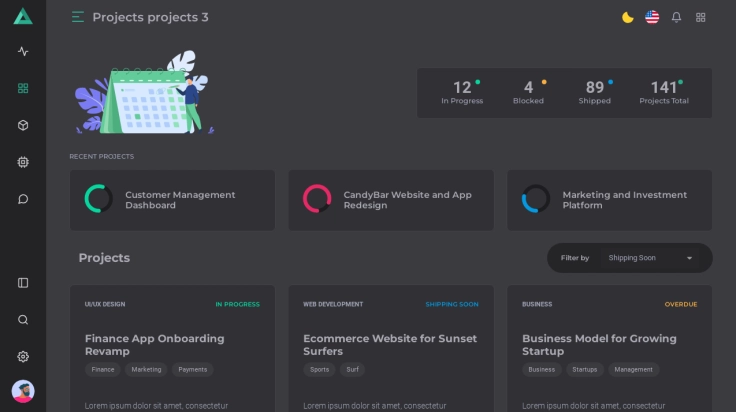Open search from the sidebar magnifier icon
This screenshot has width=736, height=412.
(23, 320)
